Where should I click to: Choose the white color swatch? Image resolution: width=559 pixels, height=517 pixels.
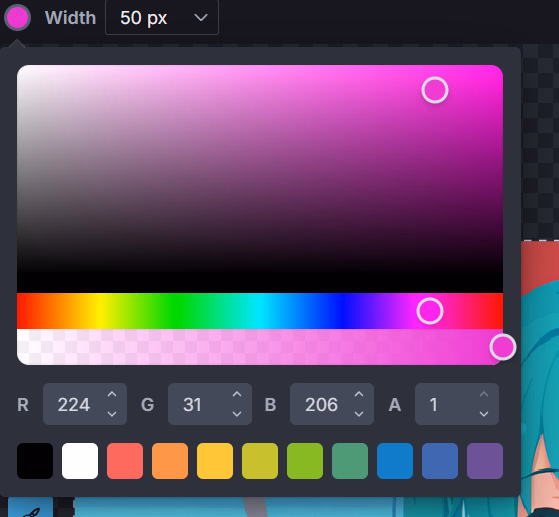tap(80, 461)
